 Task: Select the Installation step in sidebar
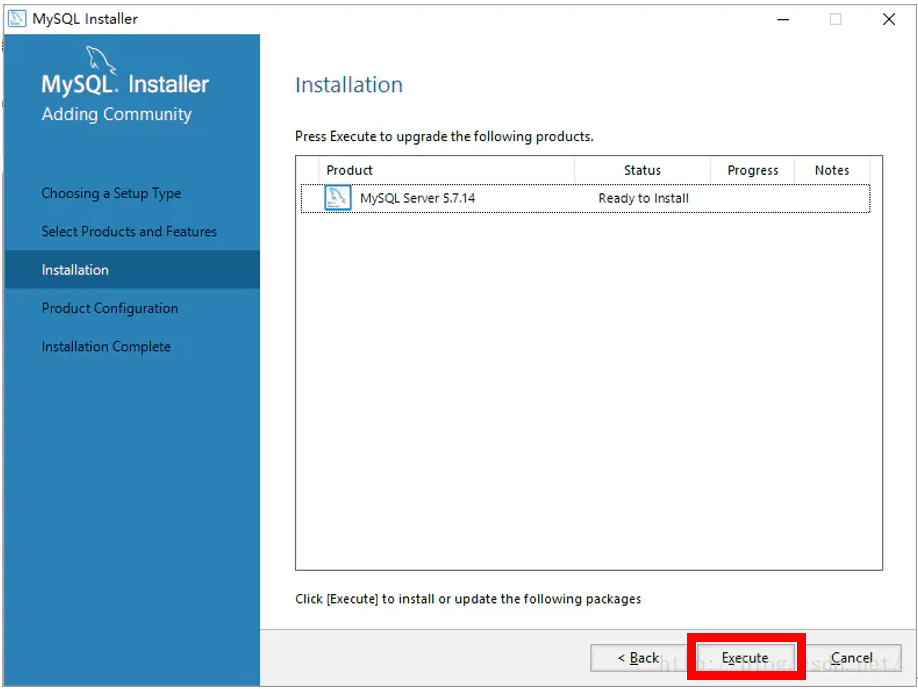pyautogui.click(x=75, y=269)
